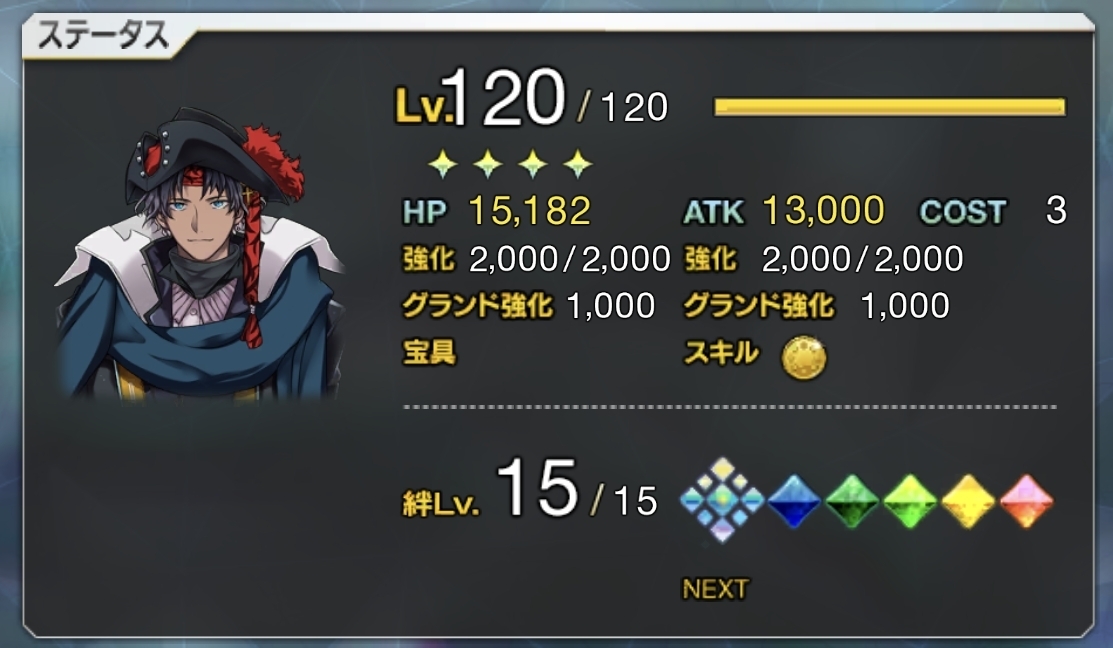
Task: Select the lime green bond gem
Action: 910,501
